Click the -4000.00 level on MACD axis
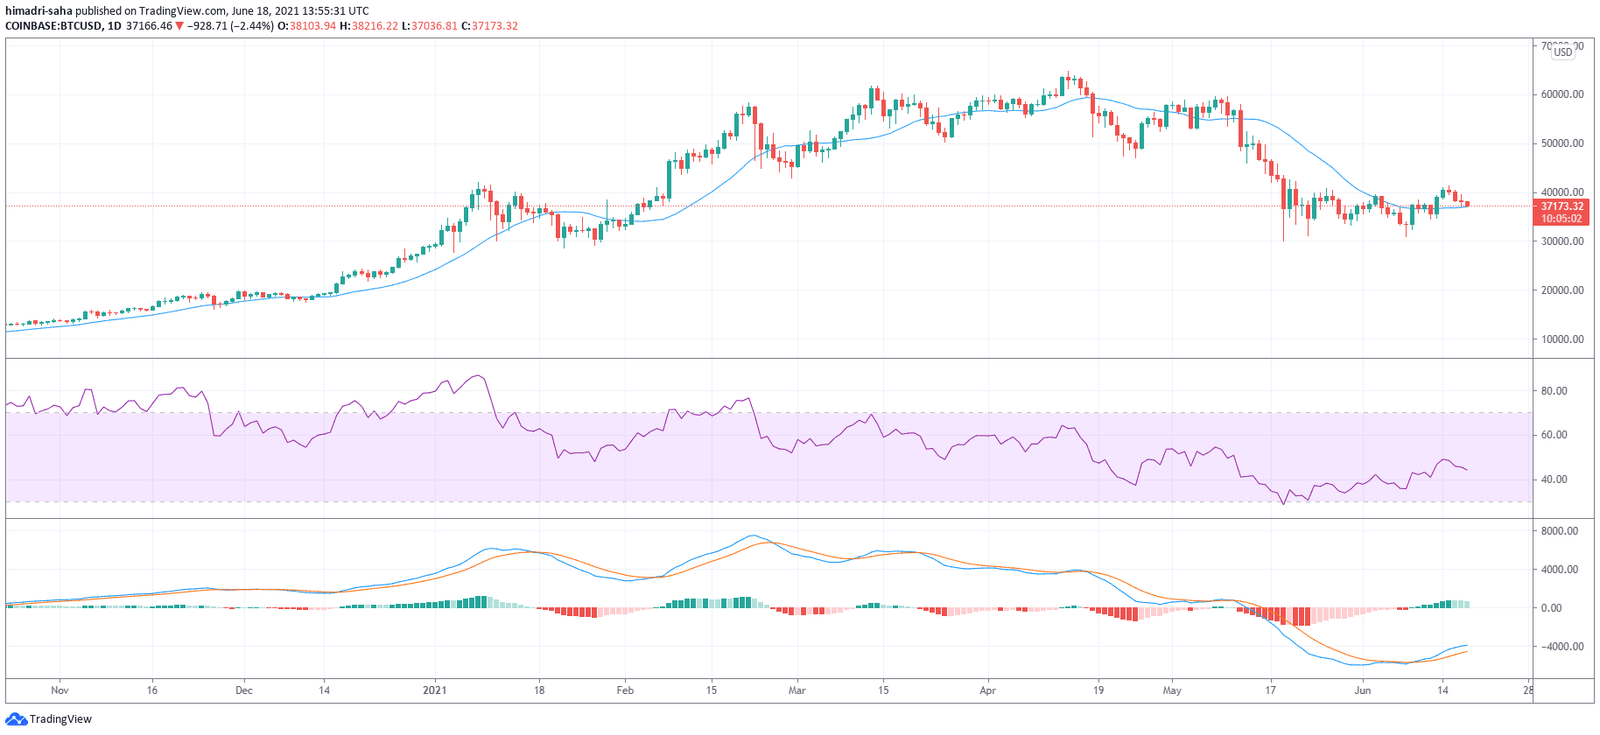This screenshot has width=1600, height=735. tap(1561, 646)
